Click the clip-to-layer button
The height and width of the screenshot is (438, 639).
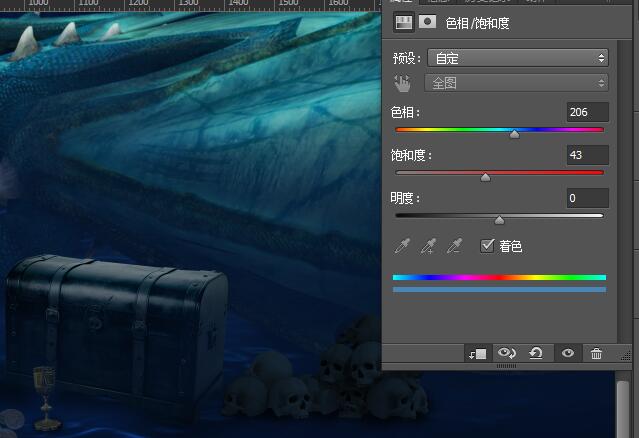(x=478, y=353)
